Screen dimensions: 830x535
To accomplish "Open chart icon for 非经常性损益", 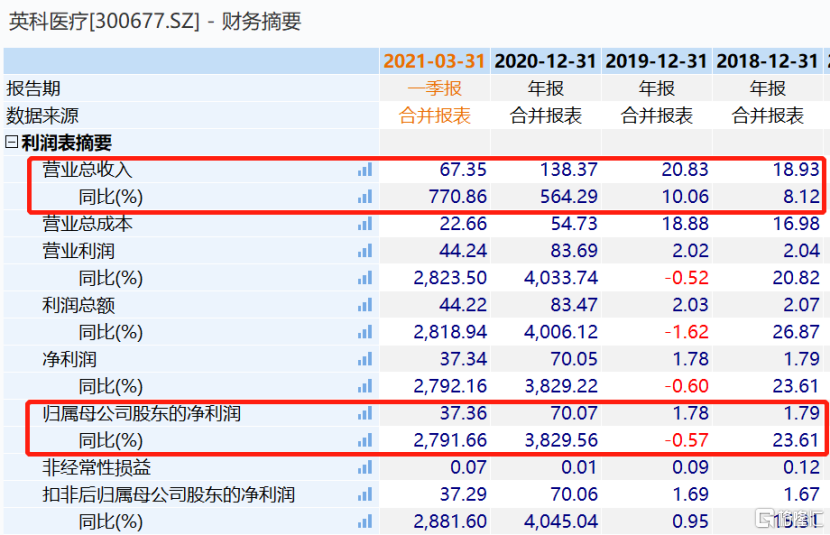I will 365,467.
